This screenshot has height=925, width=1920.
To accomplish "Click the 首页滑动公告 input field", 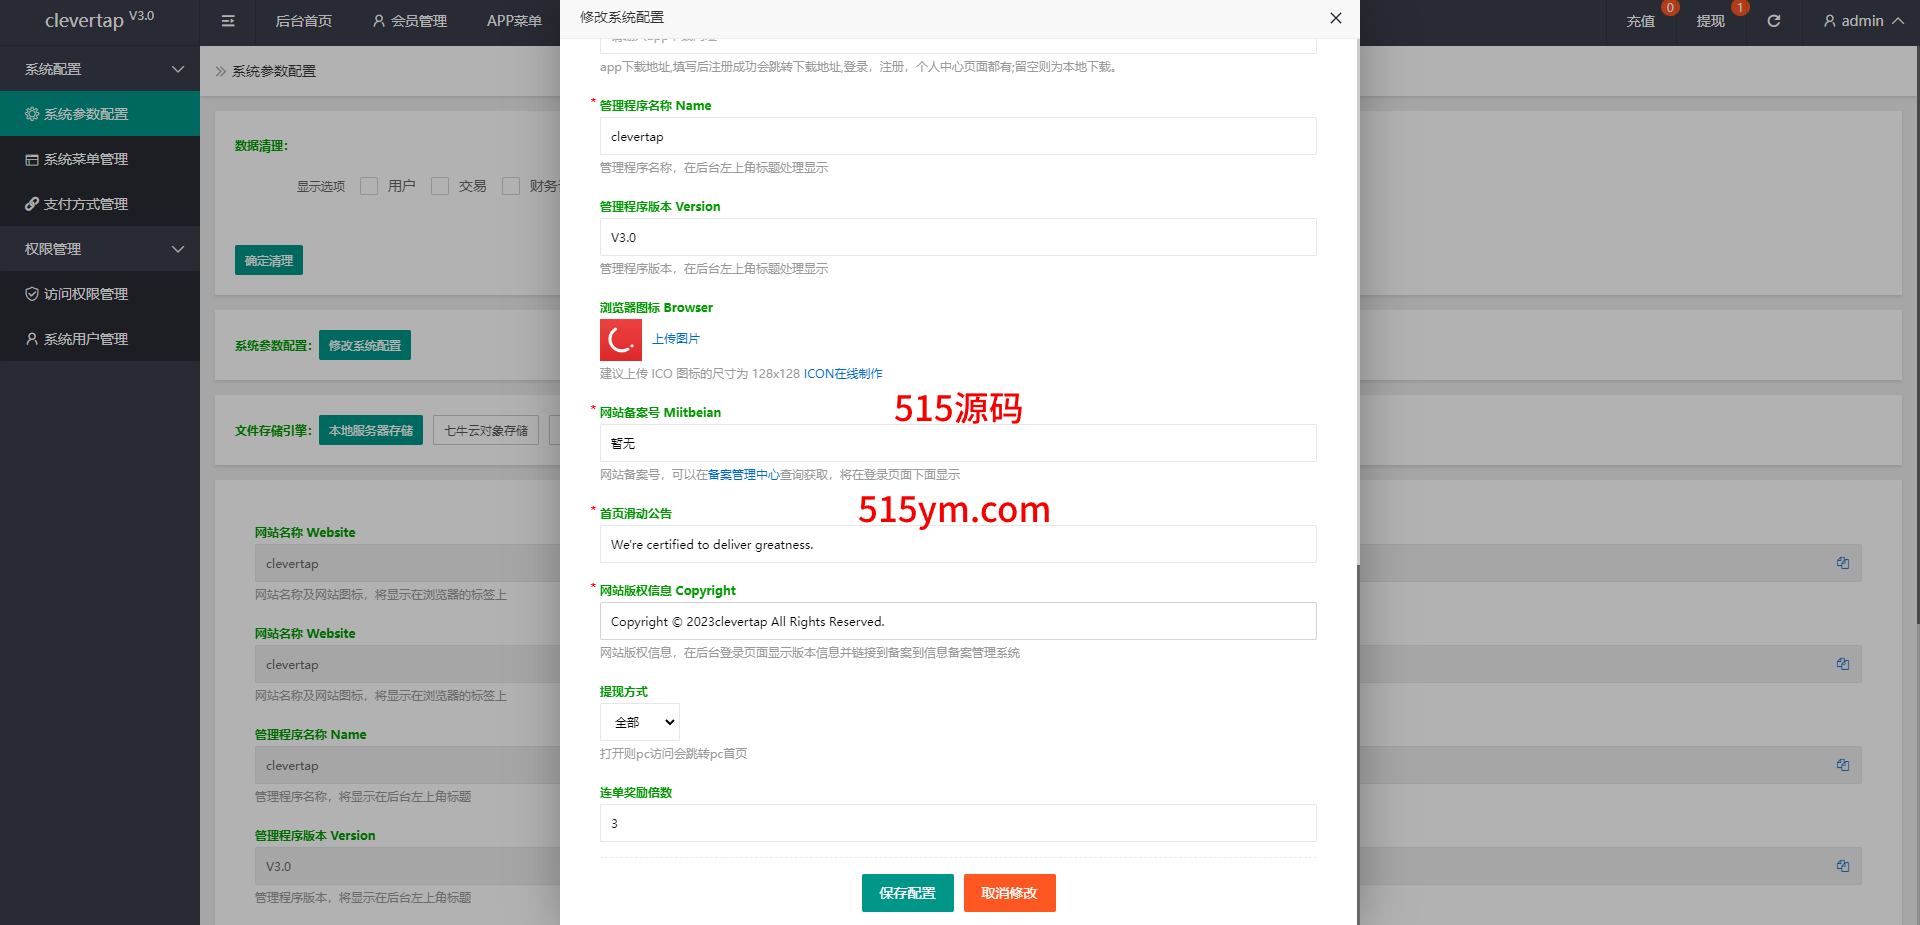I will click(x=957, y=544).
